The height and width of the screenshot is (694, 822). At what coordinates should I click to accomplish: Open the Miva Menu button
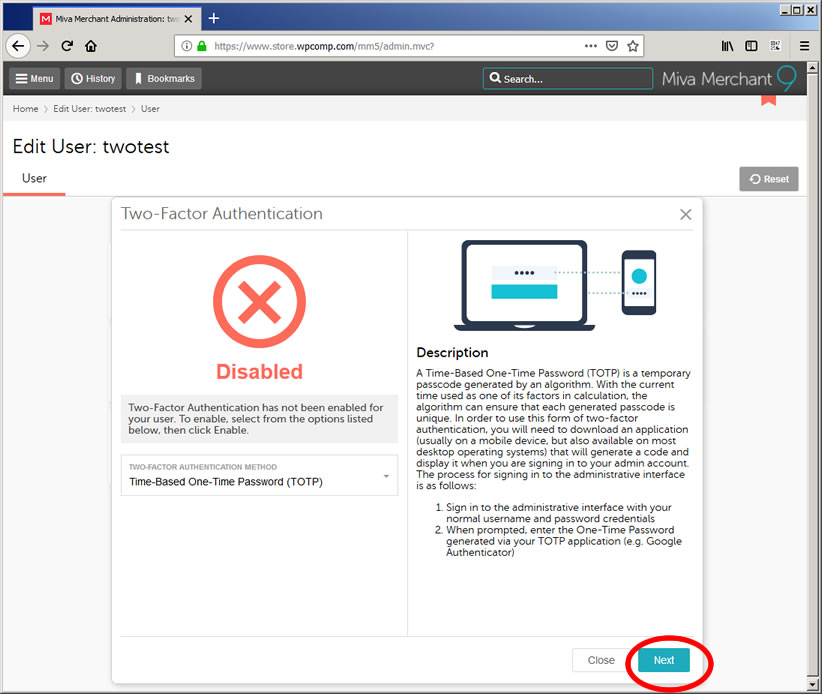(x=34, y=79)
